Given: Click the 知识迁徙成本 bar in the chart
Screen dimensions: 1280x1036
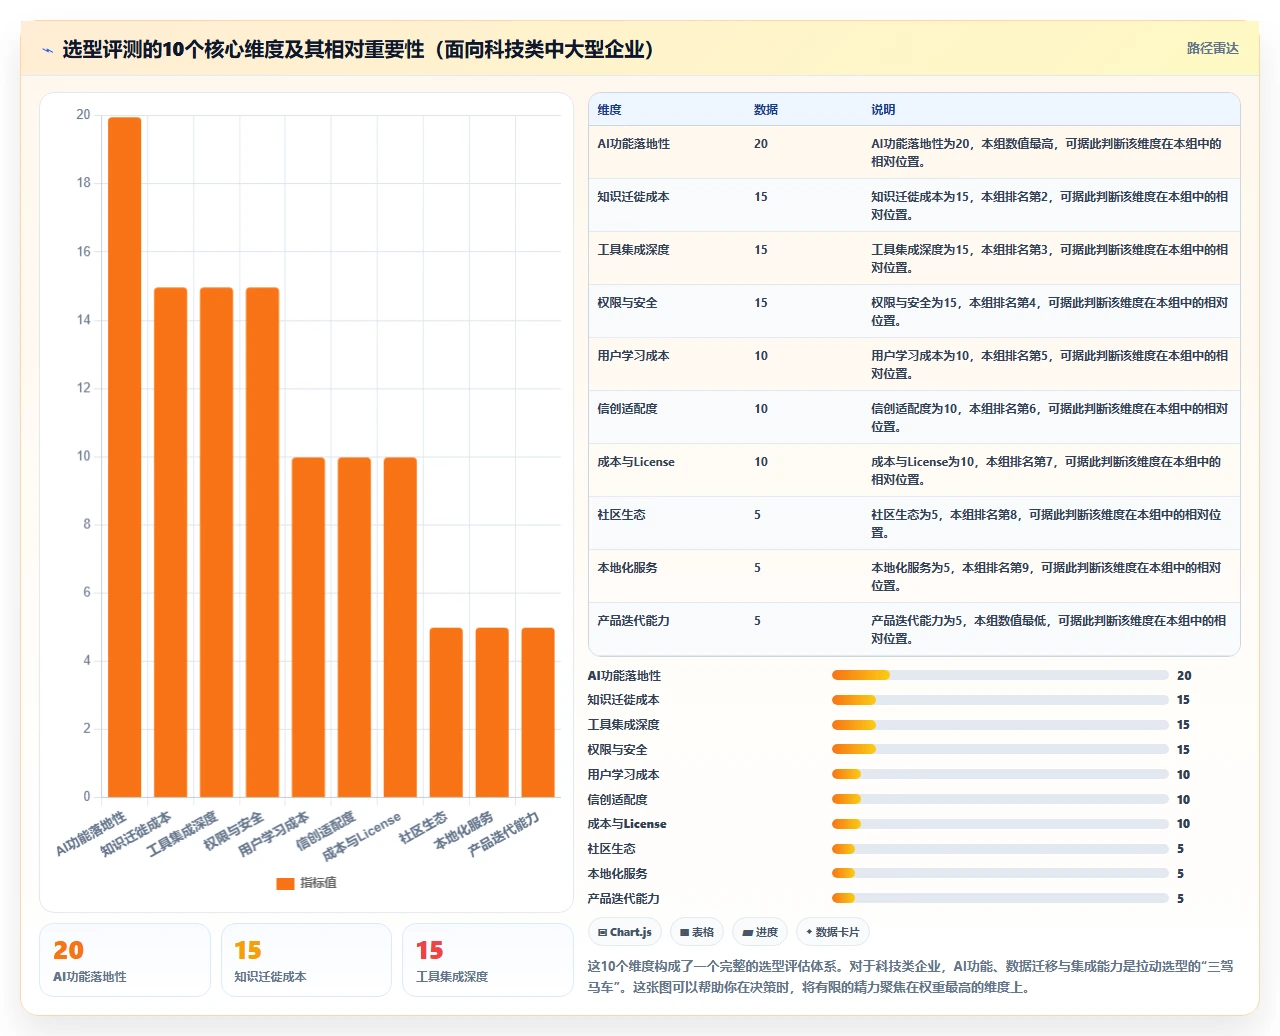Looking at the screenshot, I should point(170,542).
